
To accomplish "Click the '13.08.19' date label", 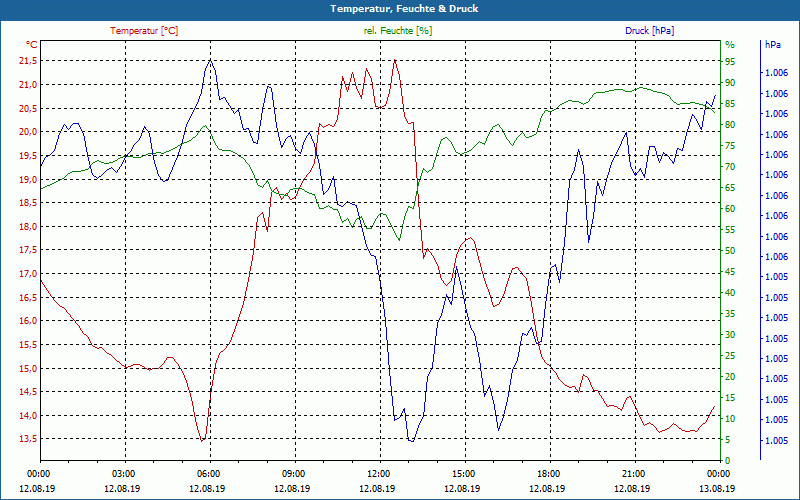I will pos(717,488).
